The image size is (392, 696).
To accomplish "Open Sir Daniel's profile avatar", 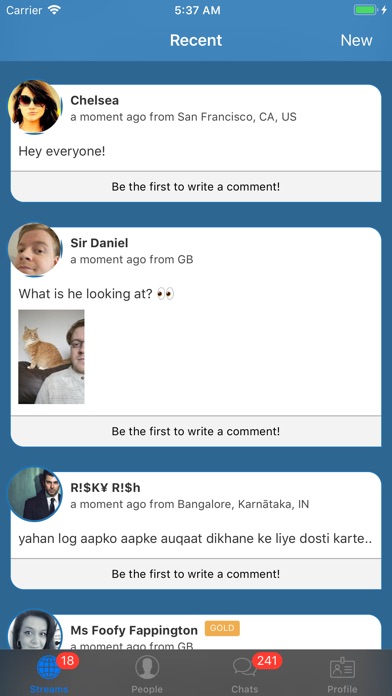I will pyautogui.click(x=34, y=249).
